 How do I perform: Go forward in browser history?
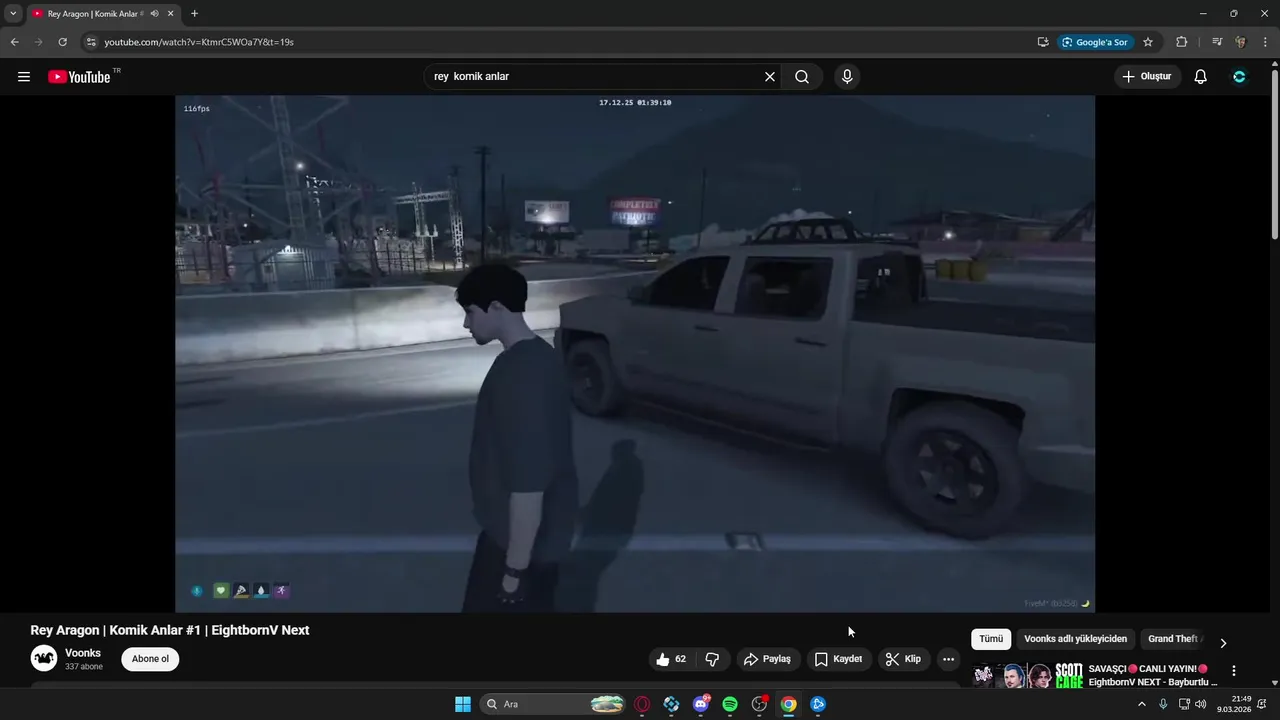(38, 42)
